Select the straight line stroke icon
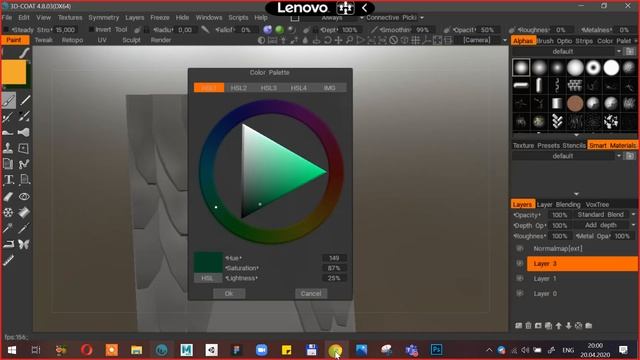Image resolution: width=640 pixels, height=360 pixels. [x=24, y=100]
